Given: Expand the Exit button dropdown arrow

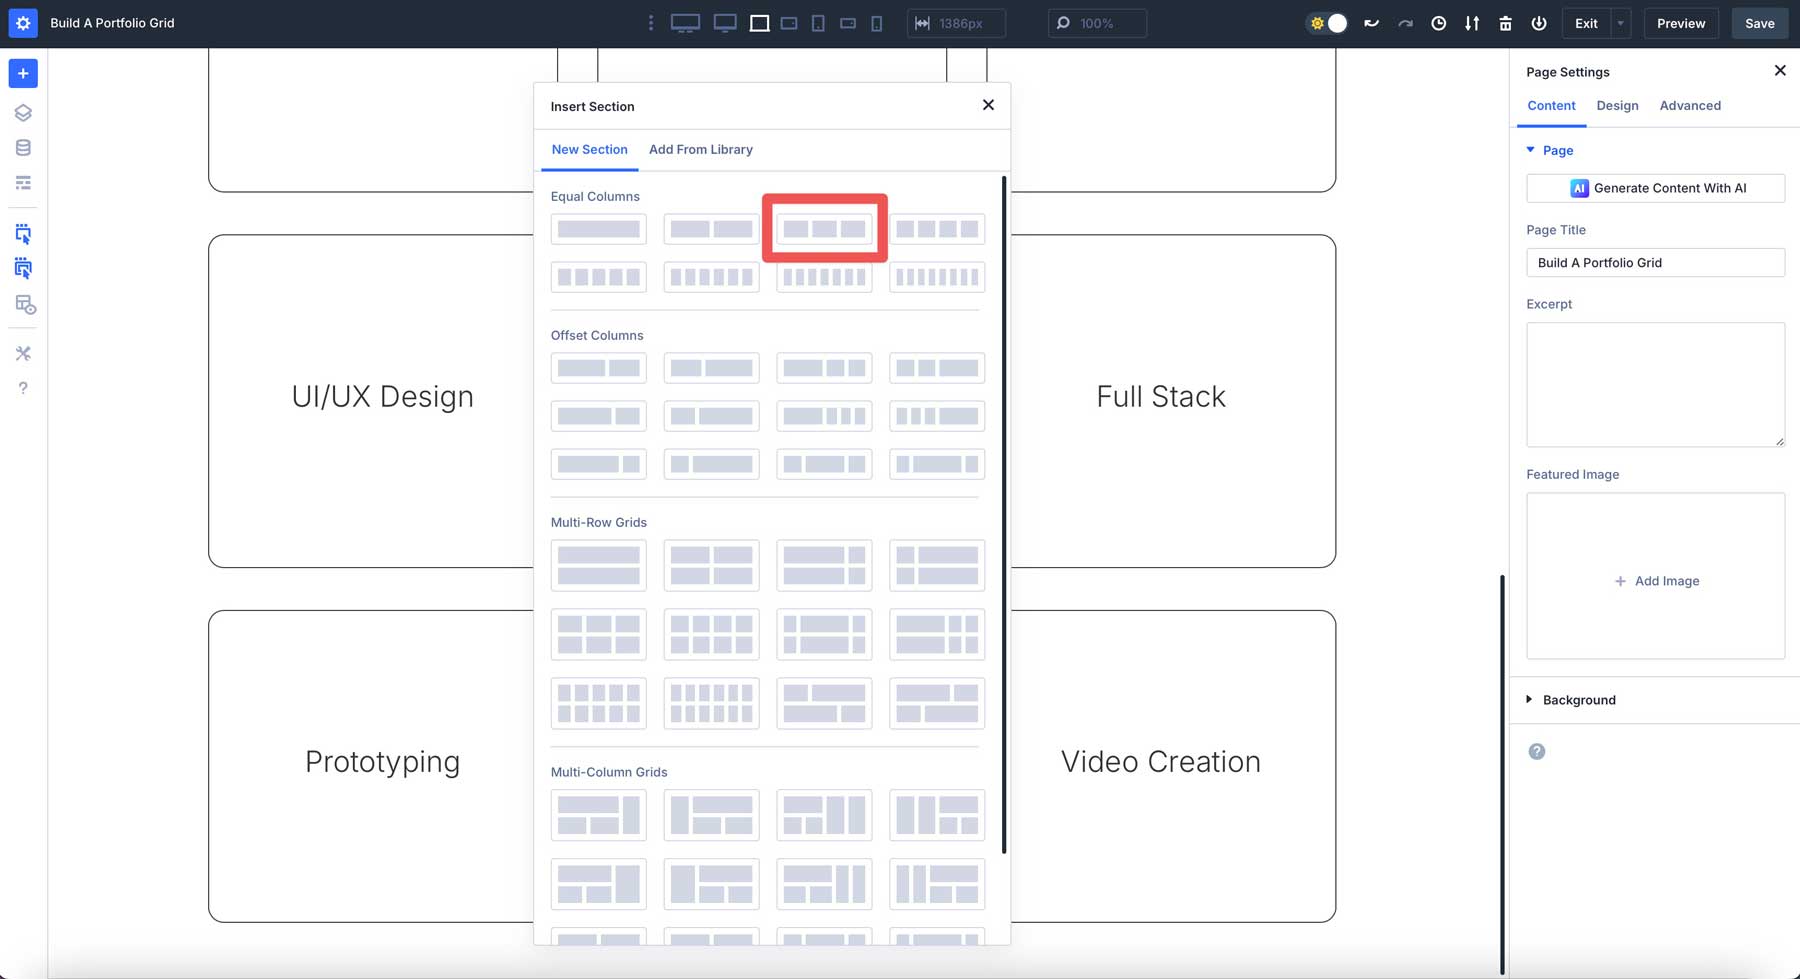Looking at the screenshot, I should (x=1619, y=22).
